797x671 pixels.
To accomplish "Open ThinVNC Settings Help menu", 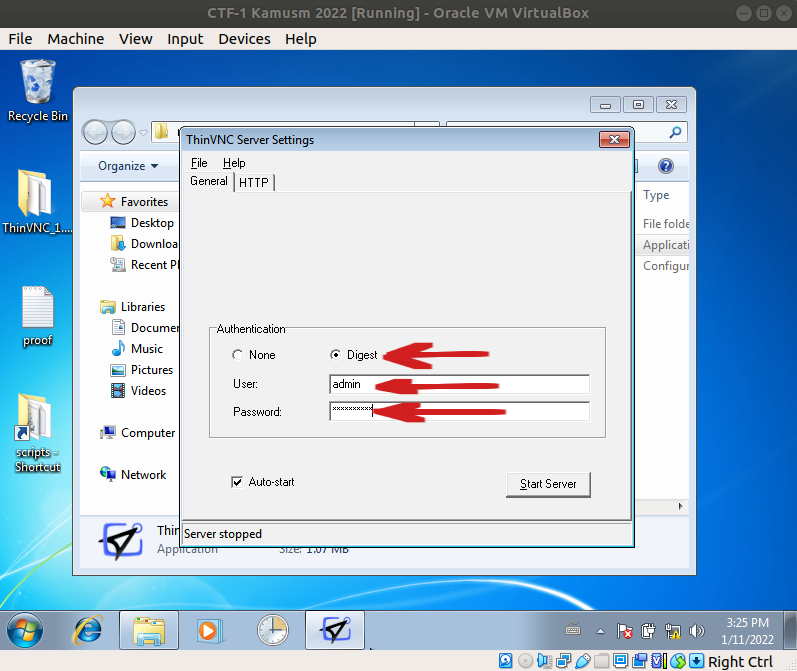I will click(234, 163).
